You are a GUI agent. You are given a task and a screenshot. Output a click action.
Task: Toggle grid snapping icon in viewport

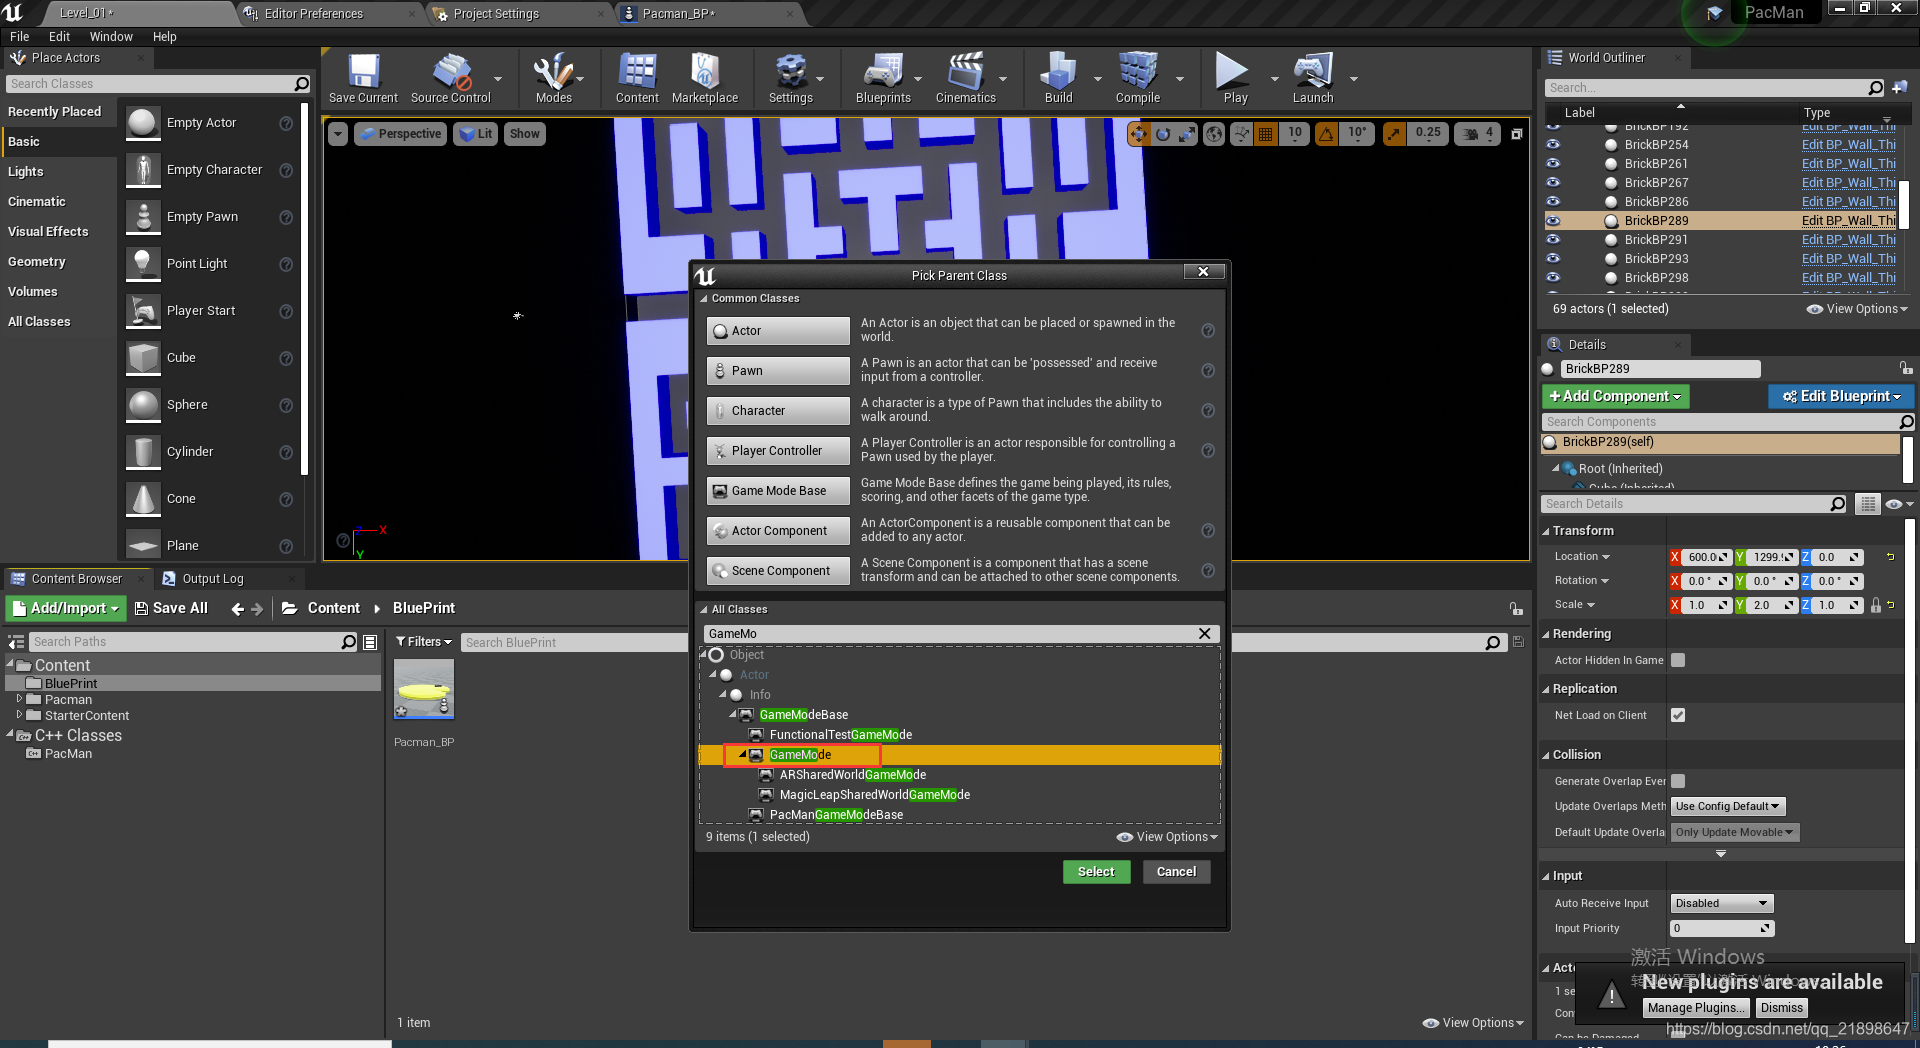tap(1266, 134)
